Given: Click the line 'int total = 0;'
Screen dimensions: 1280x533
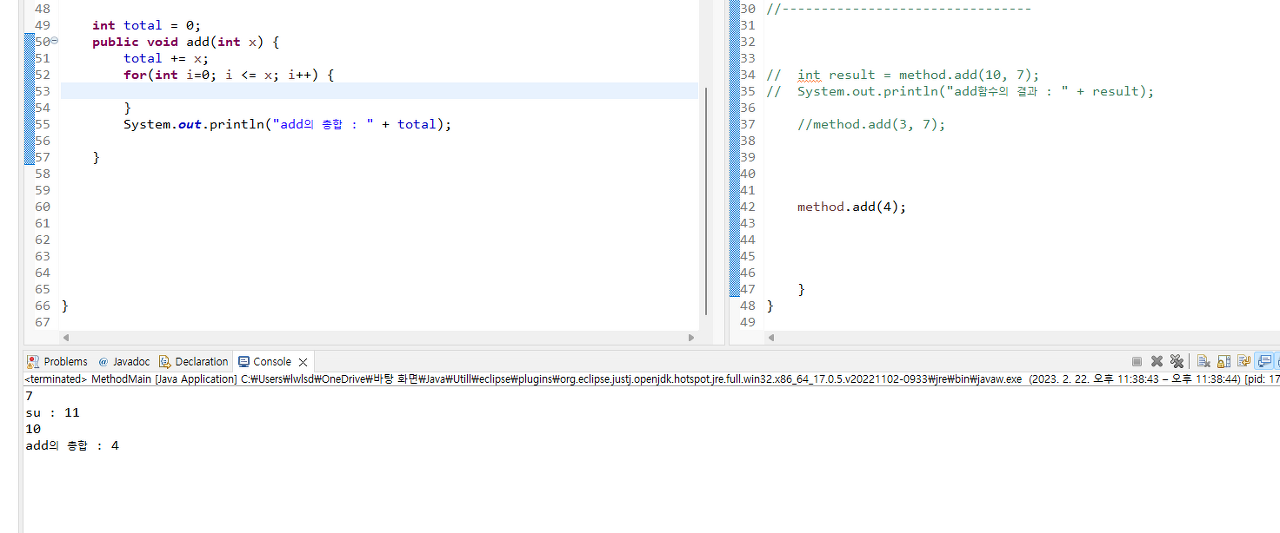Looking at the screenshot, I should coord(146,25).
